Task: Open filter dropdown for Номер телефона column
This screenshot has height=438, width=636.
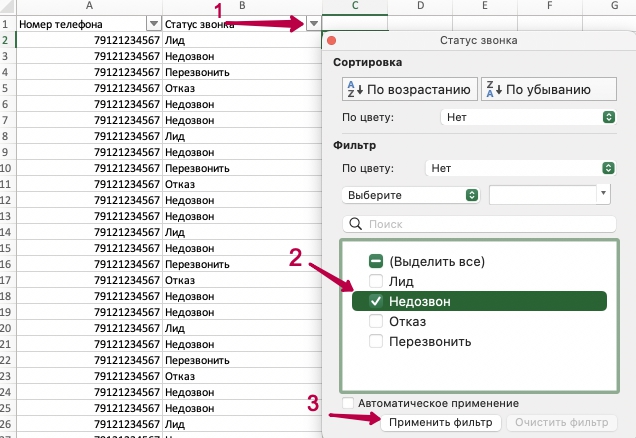Action: [x=154, y=24]
